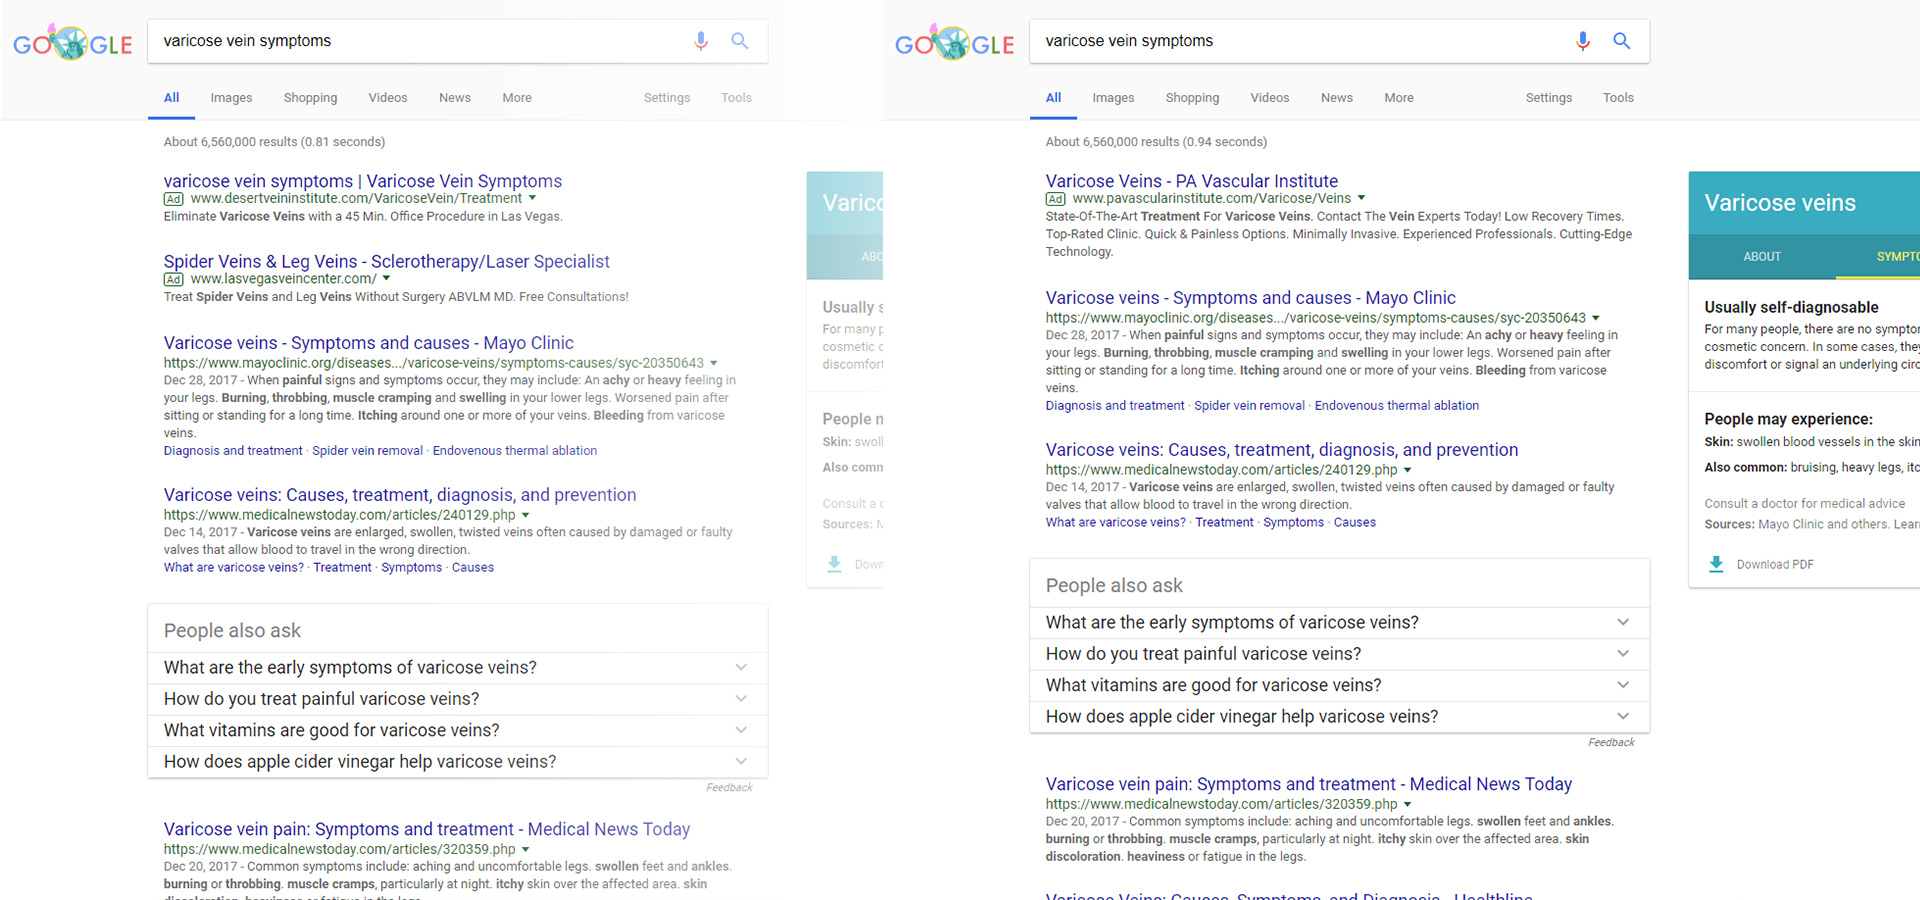The height and width of the screenshot is (900, 1920).
Task: Click the faded download icon in left knowledge panel
Action: [x=834, y=564]
